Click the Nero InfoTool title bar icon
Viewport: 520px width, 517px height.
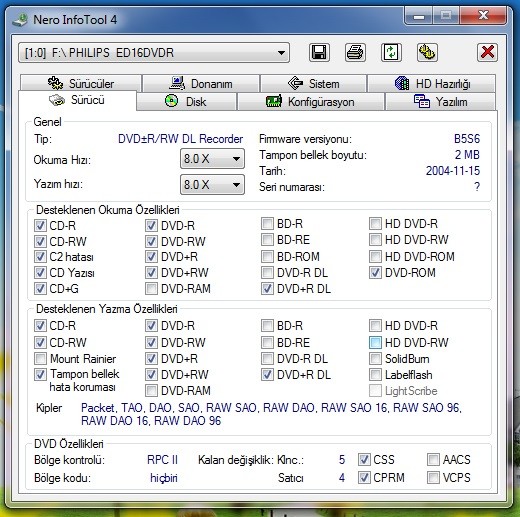(x=20, y=20)
